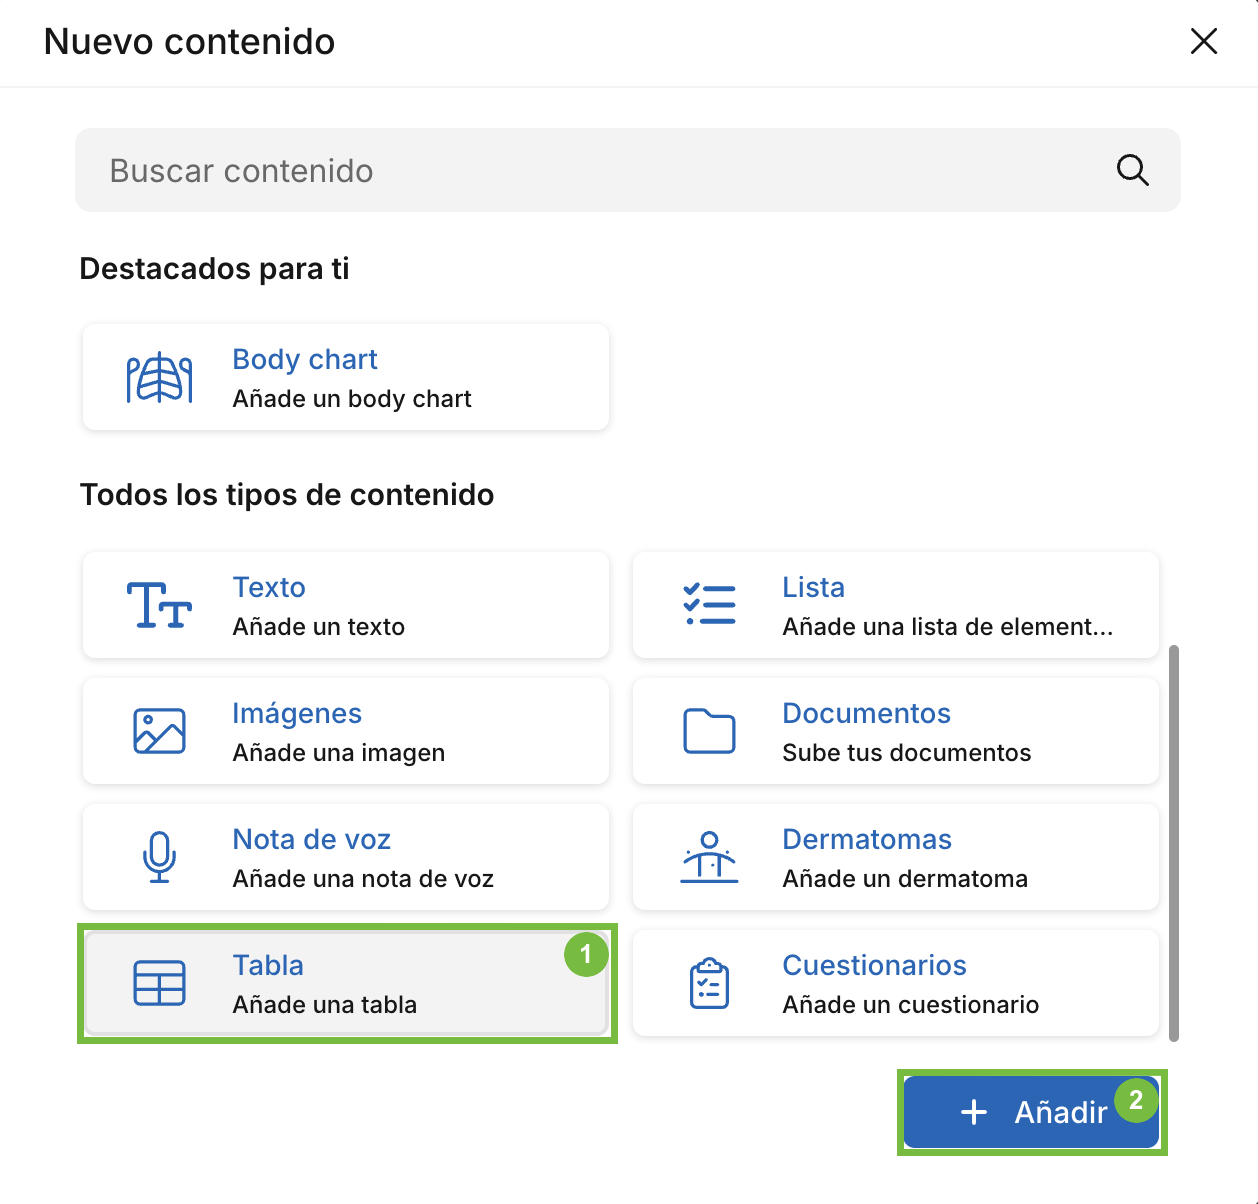1258x1204 pixels.
Task: Choose the Documentos title
Action: click(866, 713)
